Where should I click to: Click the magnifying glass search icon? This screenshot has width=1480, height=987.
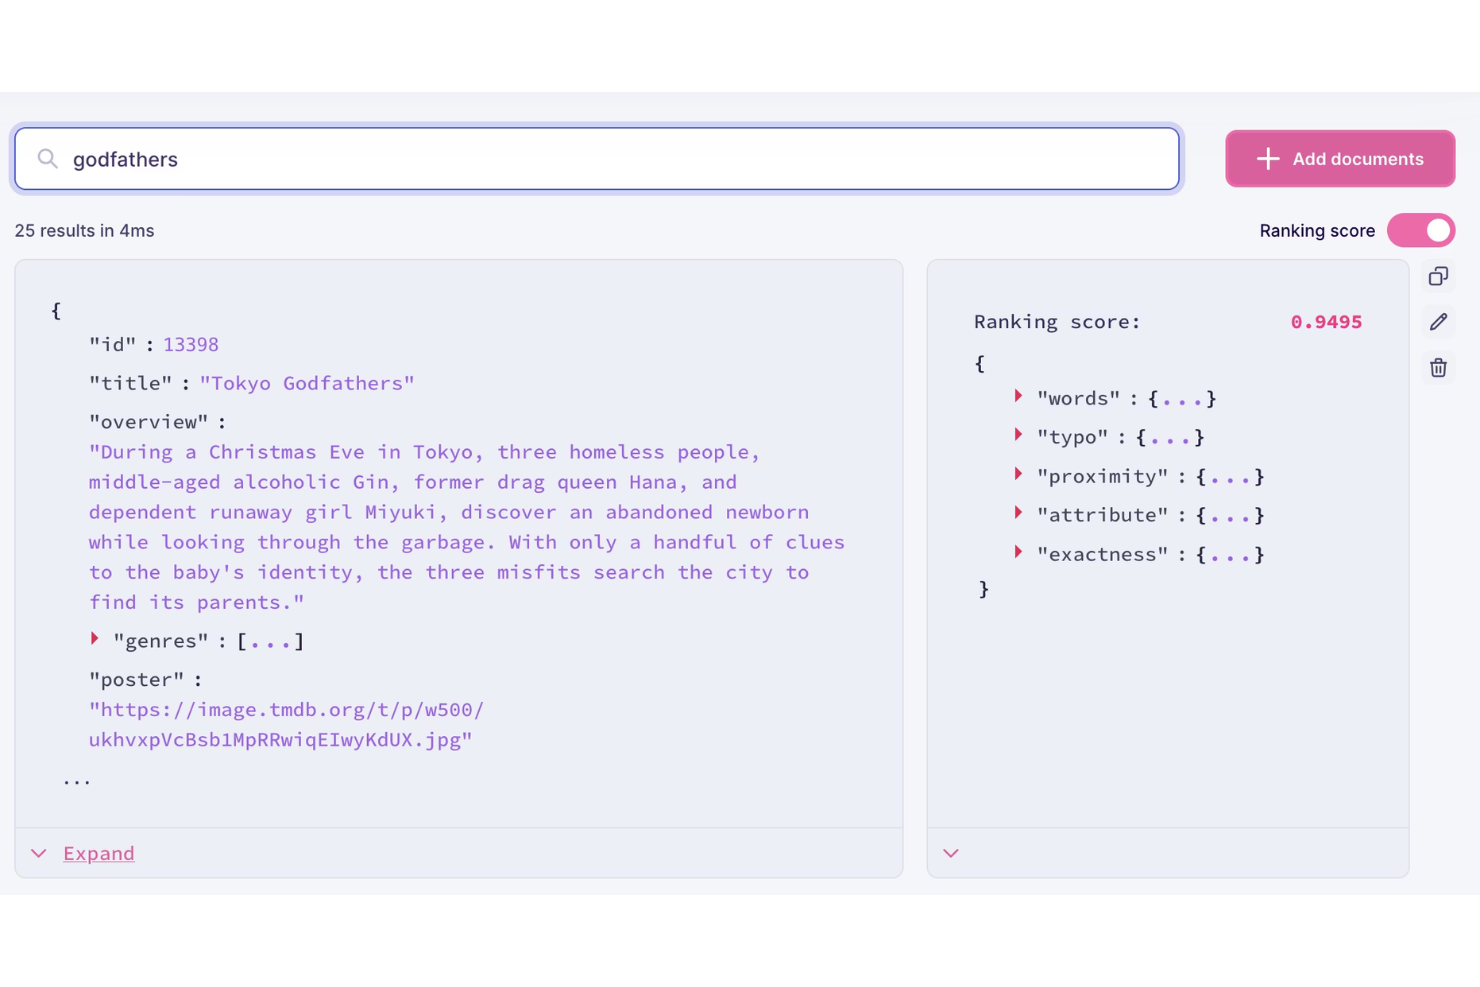(x=47, y=159)
